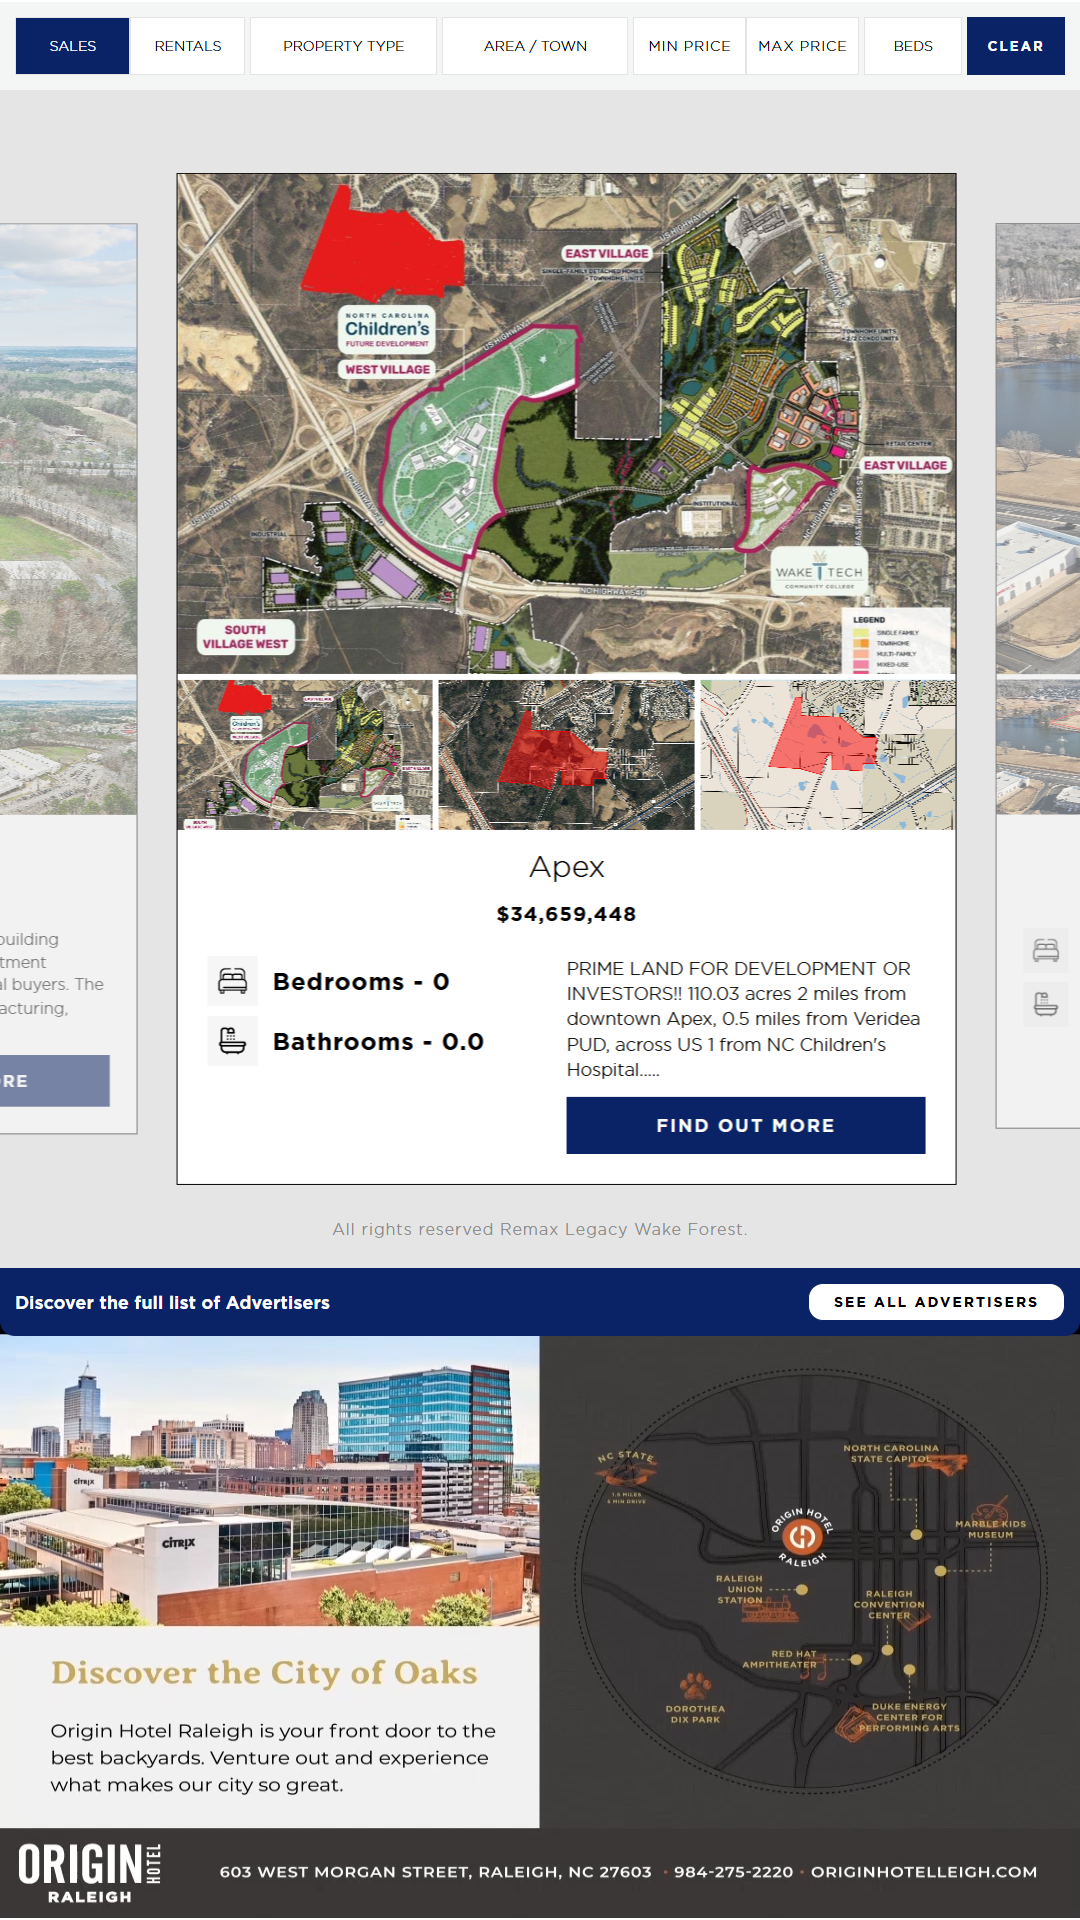Click the Origin Hotel map marker icon
The width and height of the screenshot is (1080, 1920).
coord(801,1537)
